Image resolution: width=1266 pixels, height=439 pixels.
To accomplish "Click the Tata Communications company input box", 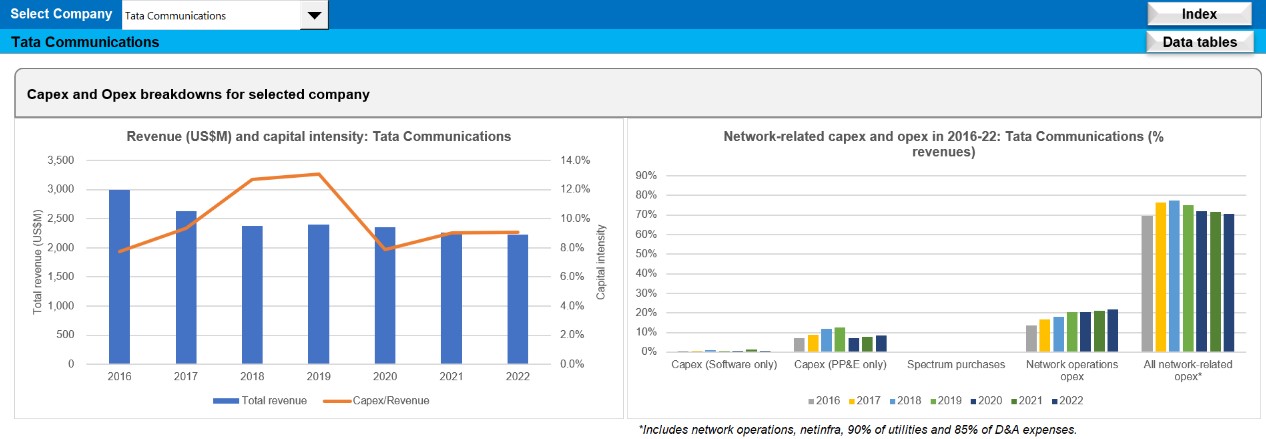I will 211,15.
